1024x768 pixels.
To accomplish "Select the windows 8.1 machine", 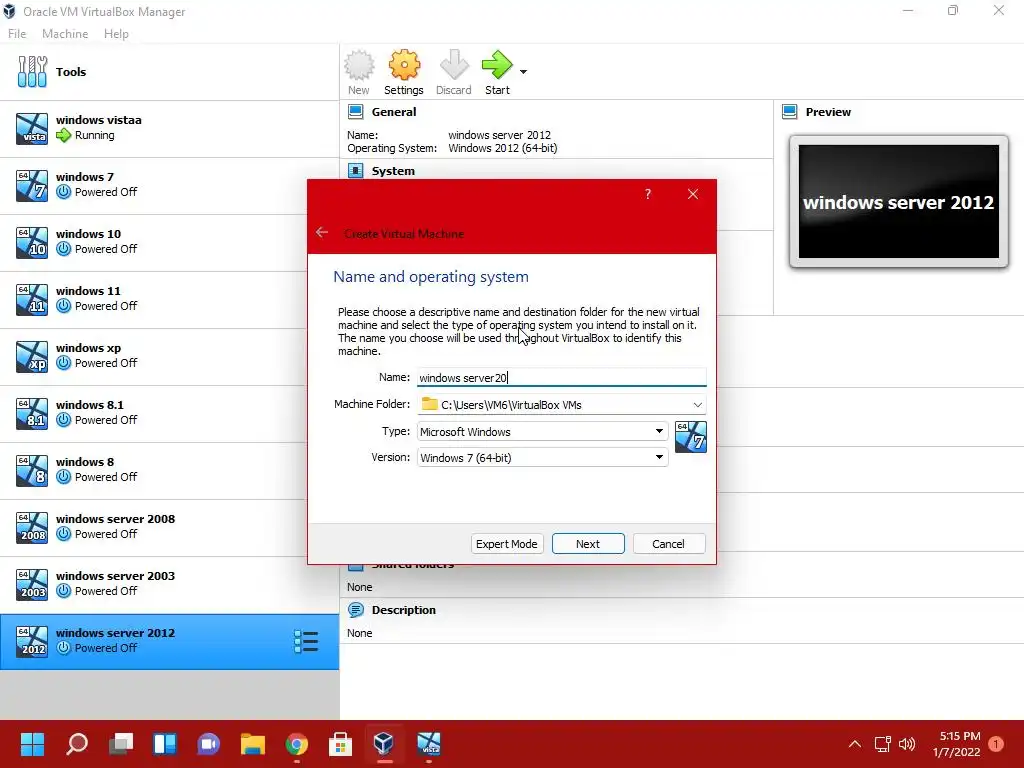I will pyautogui.click(x=169, y=413).
